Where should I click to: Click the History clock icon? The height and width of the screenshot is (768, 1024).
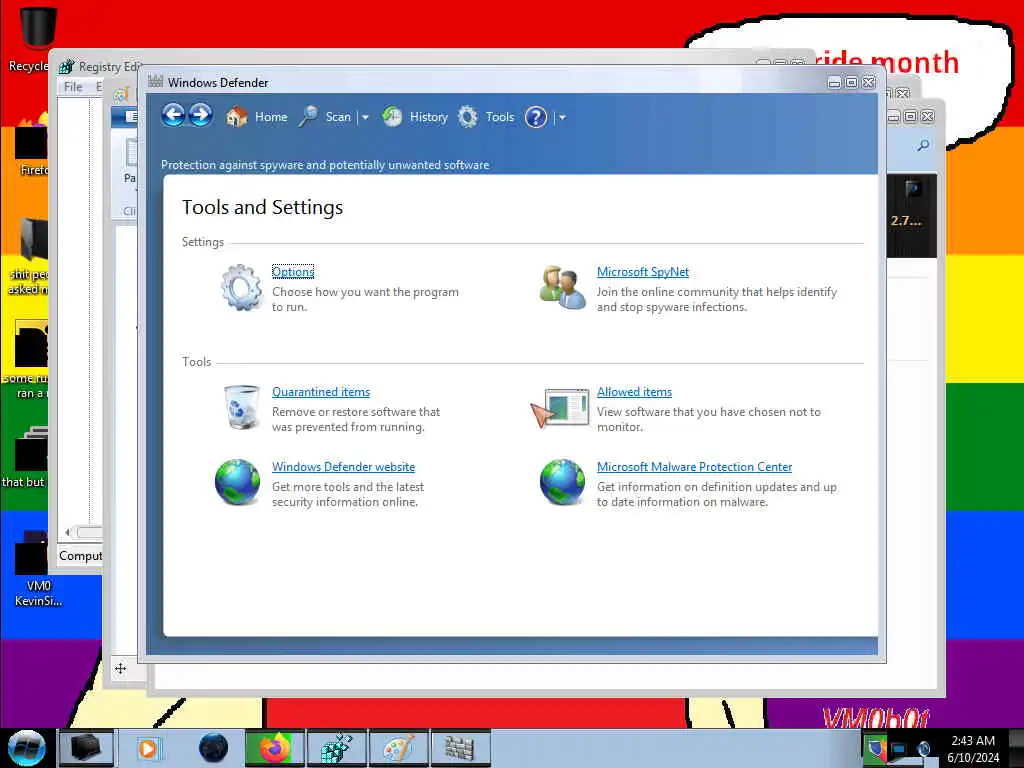pyautogui.click(x=392, y=117)
